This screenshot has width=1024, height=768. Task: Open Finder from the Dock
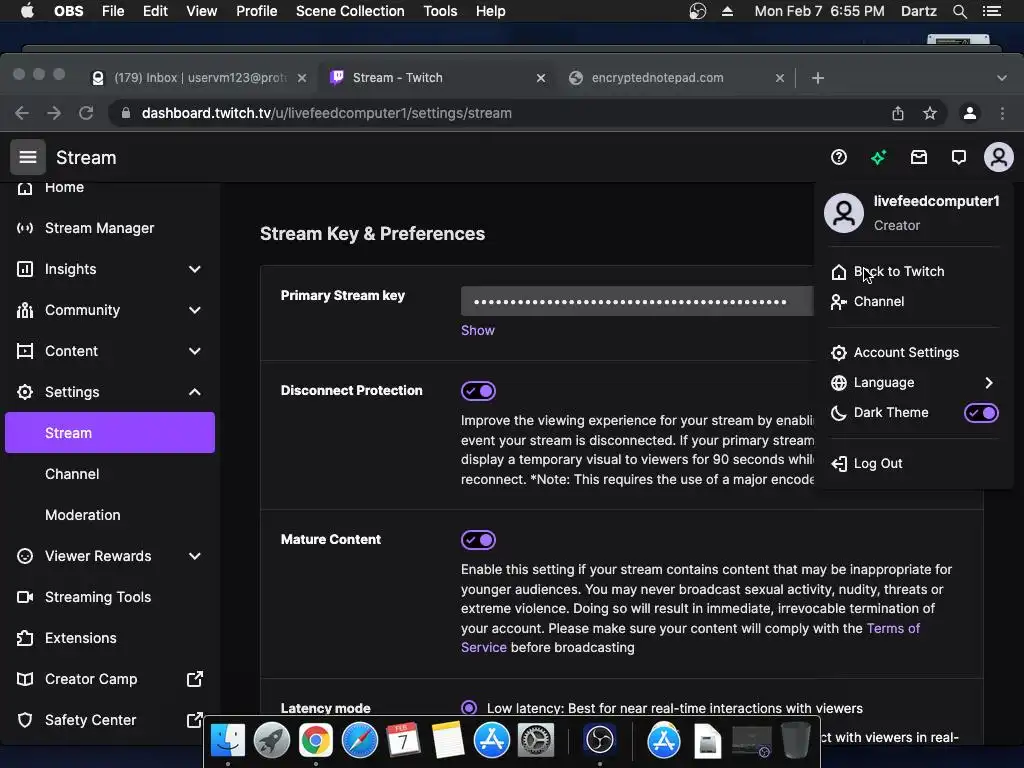[x=227, y=740]
